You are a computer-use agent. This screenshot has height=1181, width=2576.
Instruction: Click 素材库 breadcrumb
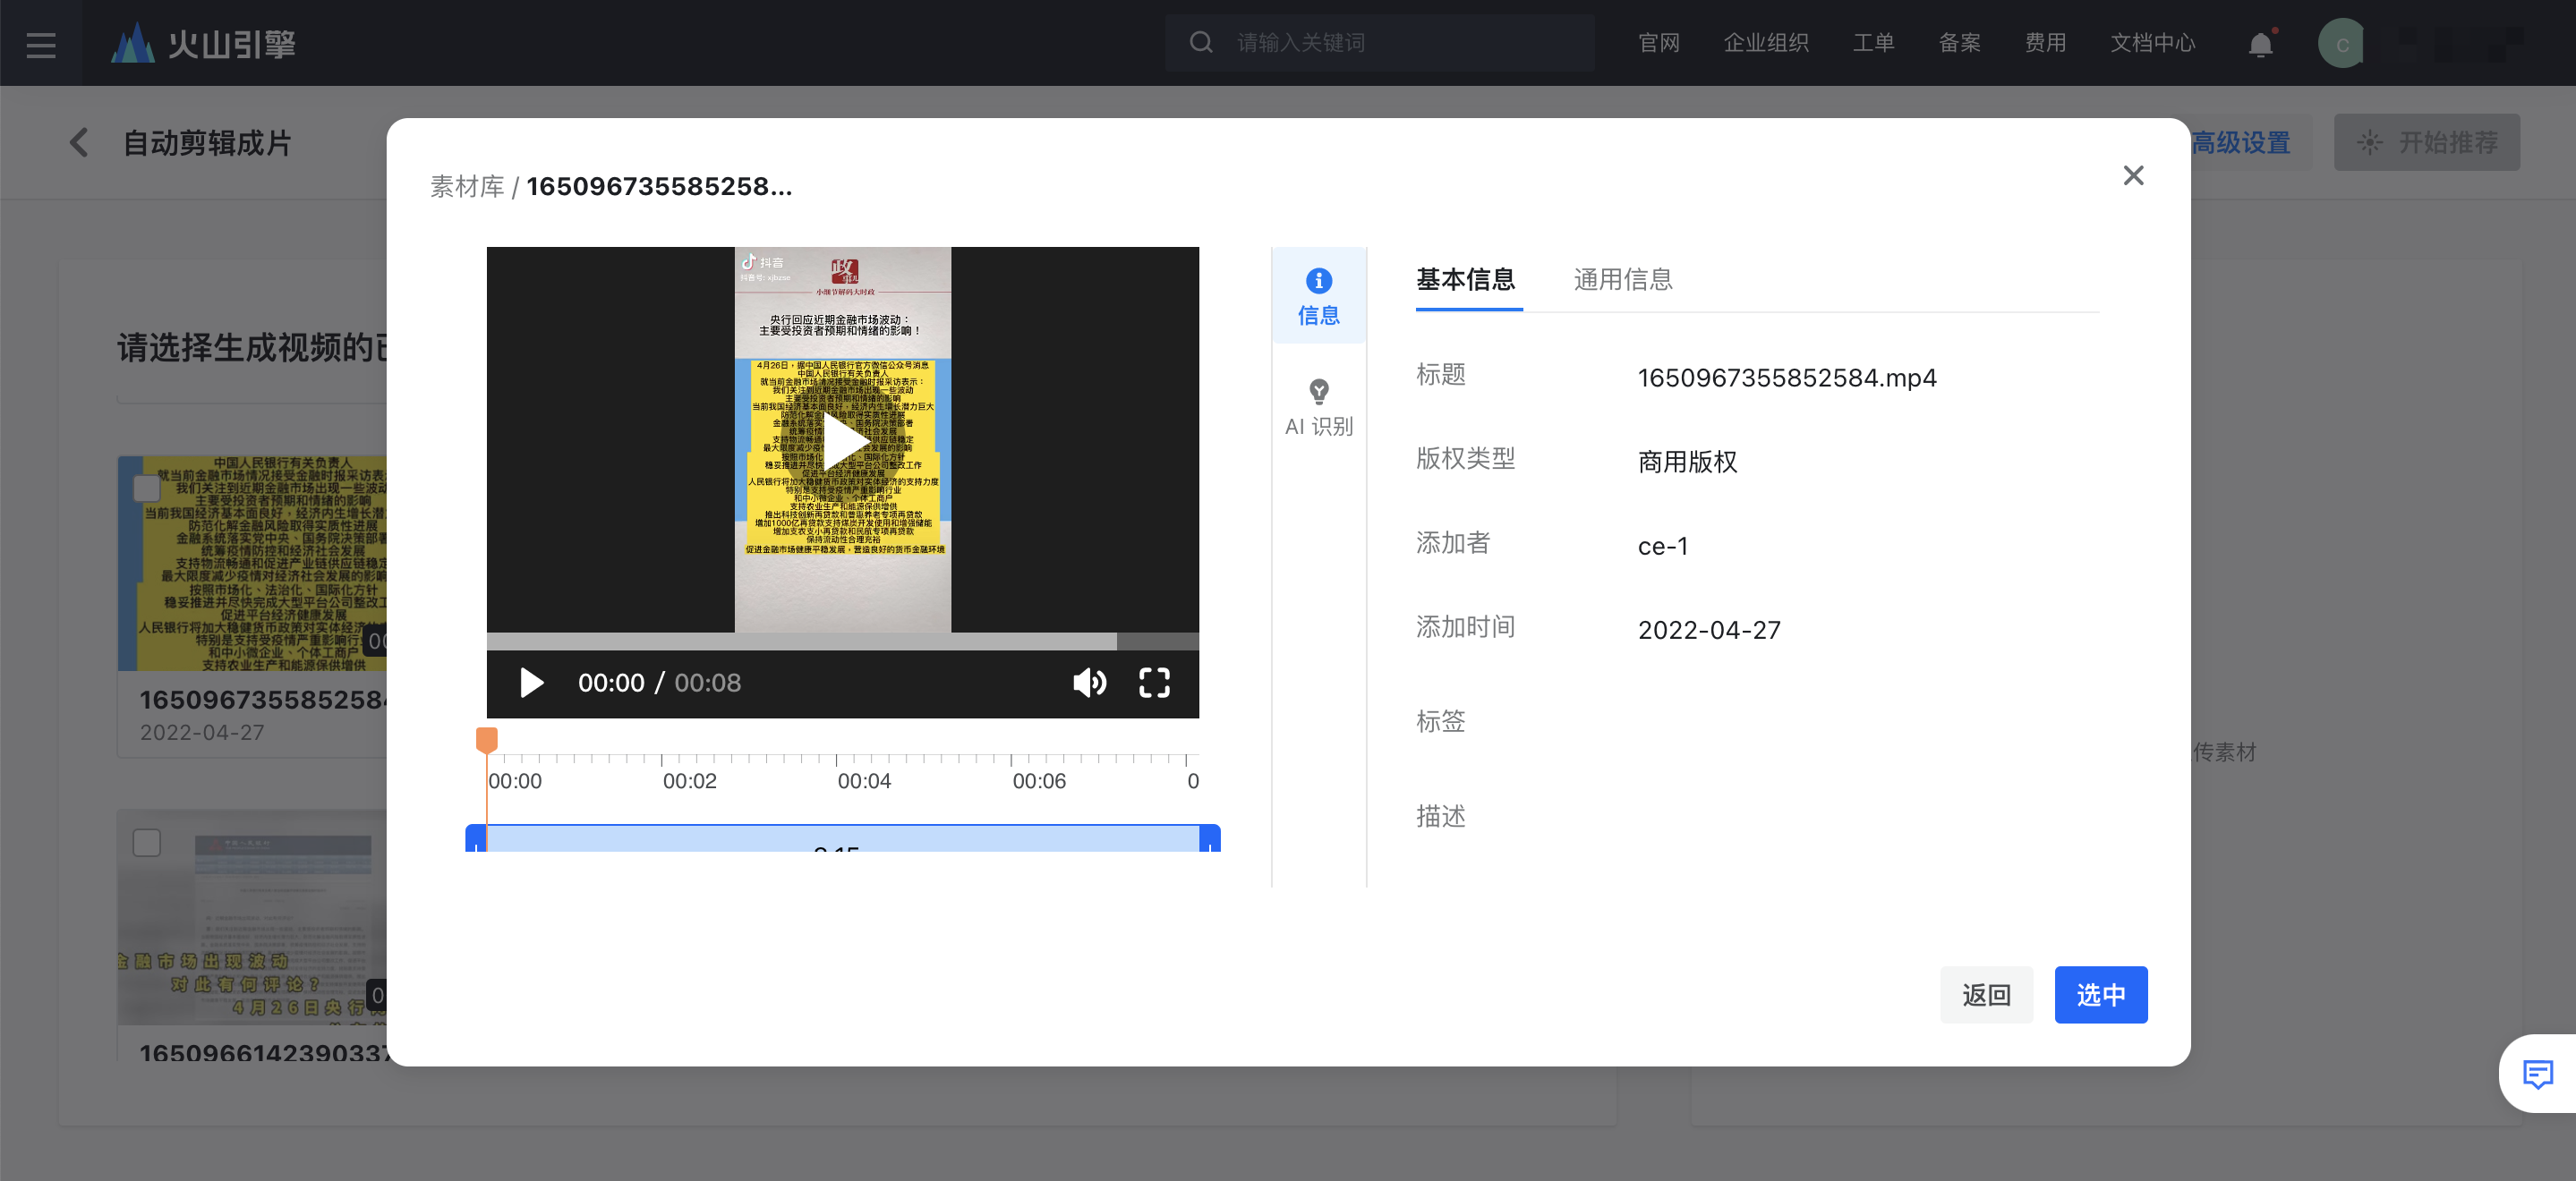click(x=467, y=187)
